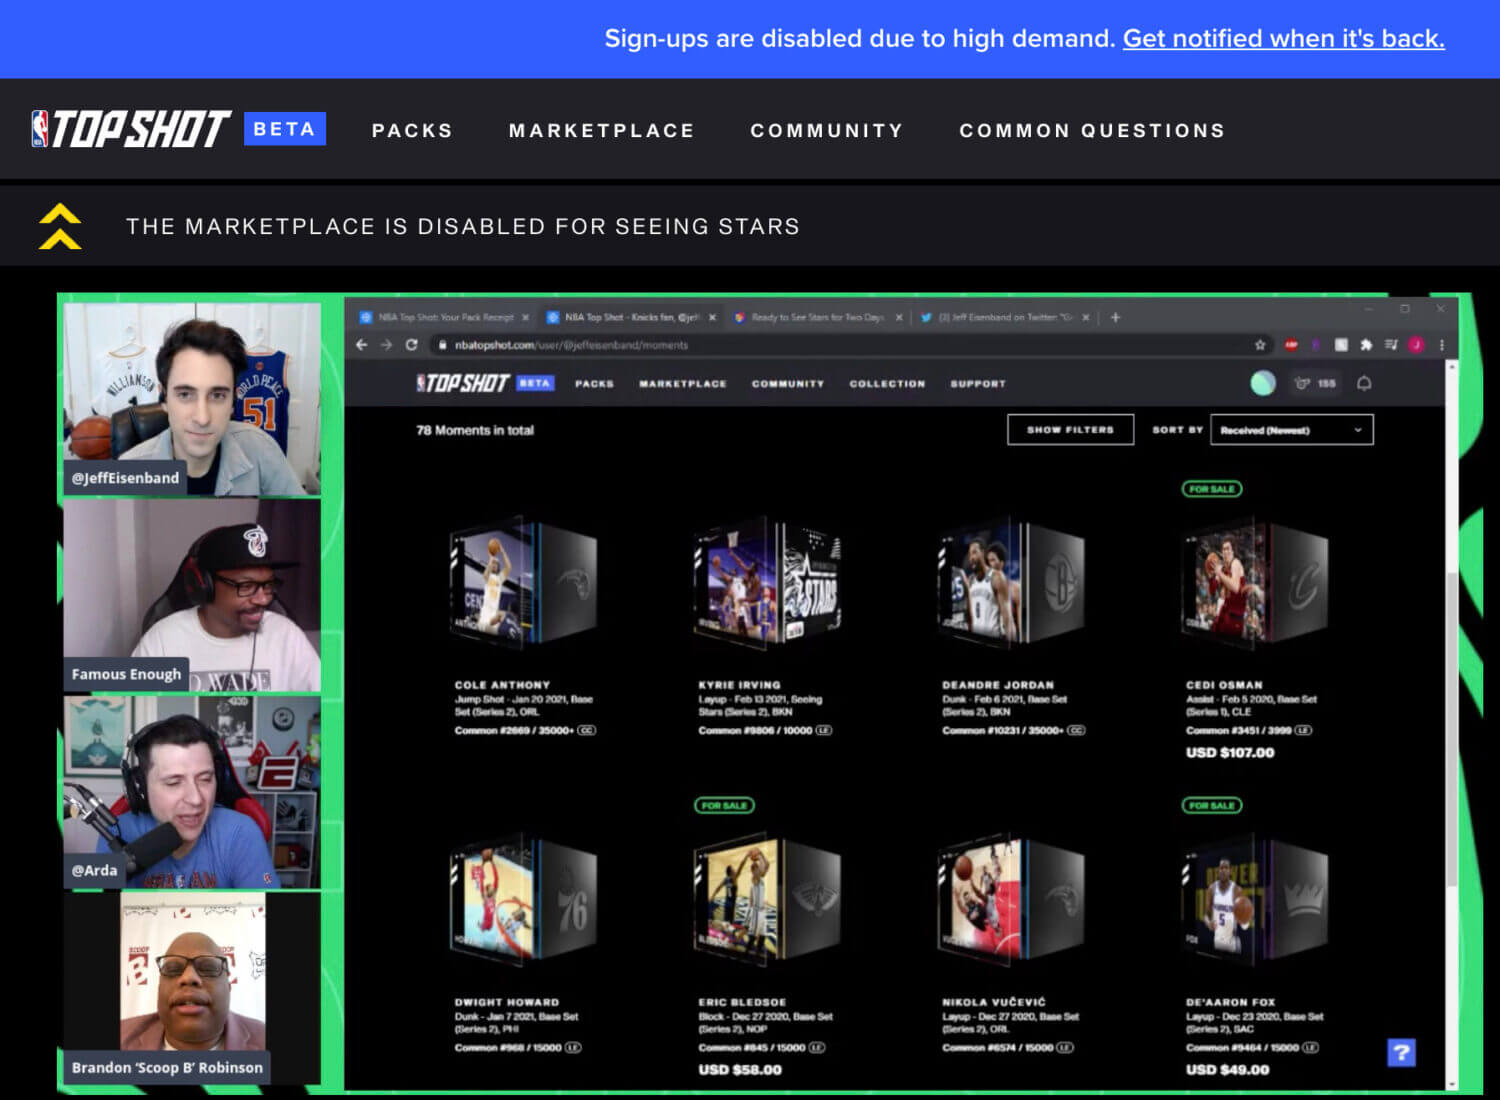Image resolution: width=1500 pixels, height=1100 pixels.
Task: Click PACKS in the streamed Top Shot nav
Action: pyautogui.click(x=594, y=383)
